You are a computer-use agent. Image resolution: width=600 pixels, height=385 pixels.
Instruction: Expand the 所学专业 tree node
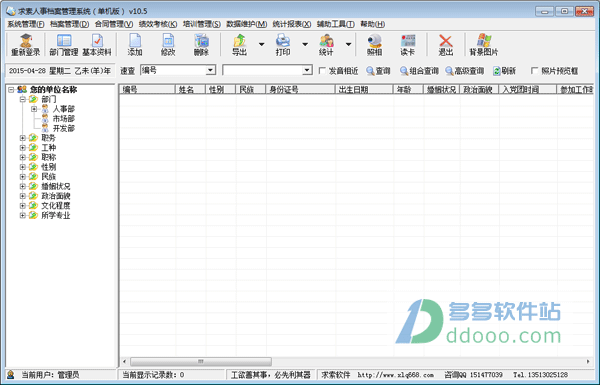coord(23,215)
